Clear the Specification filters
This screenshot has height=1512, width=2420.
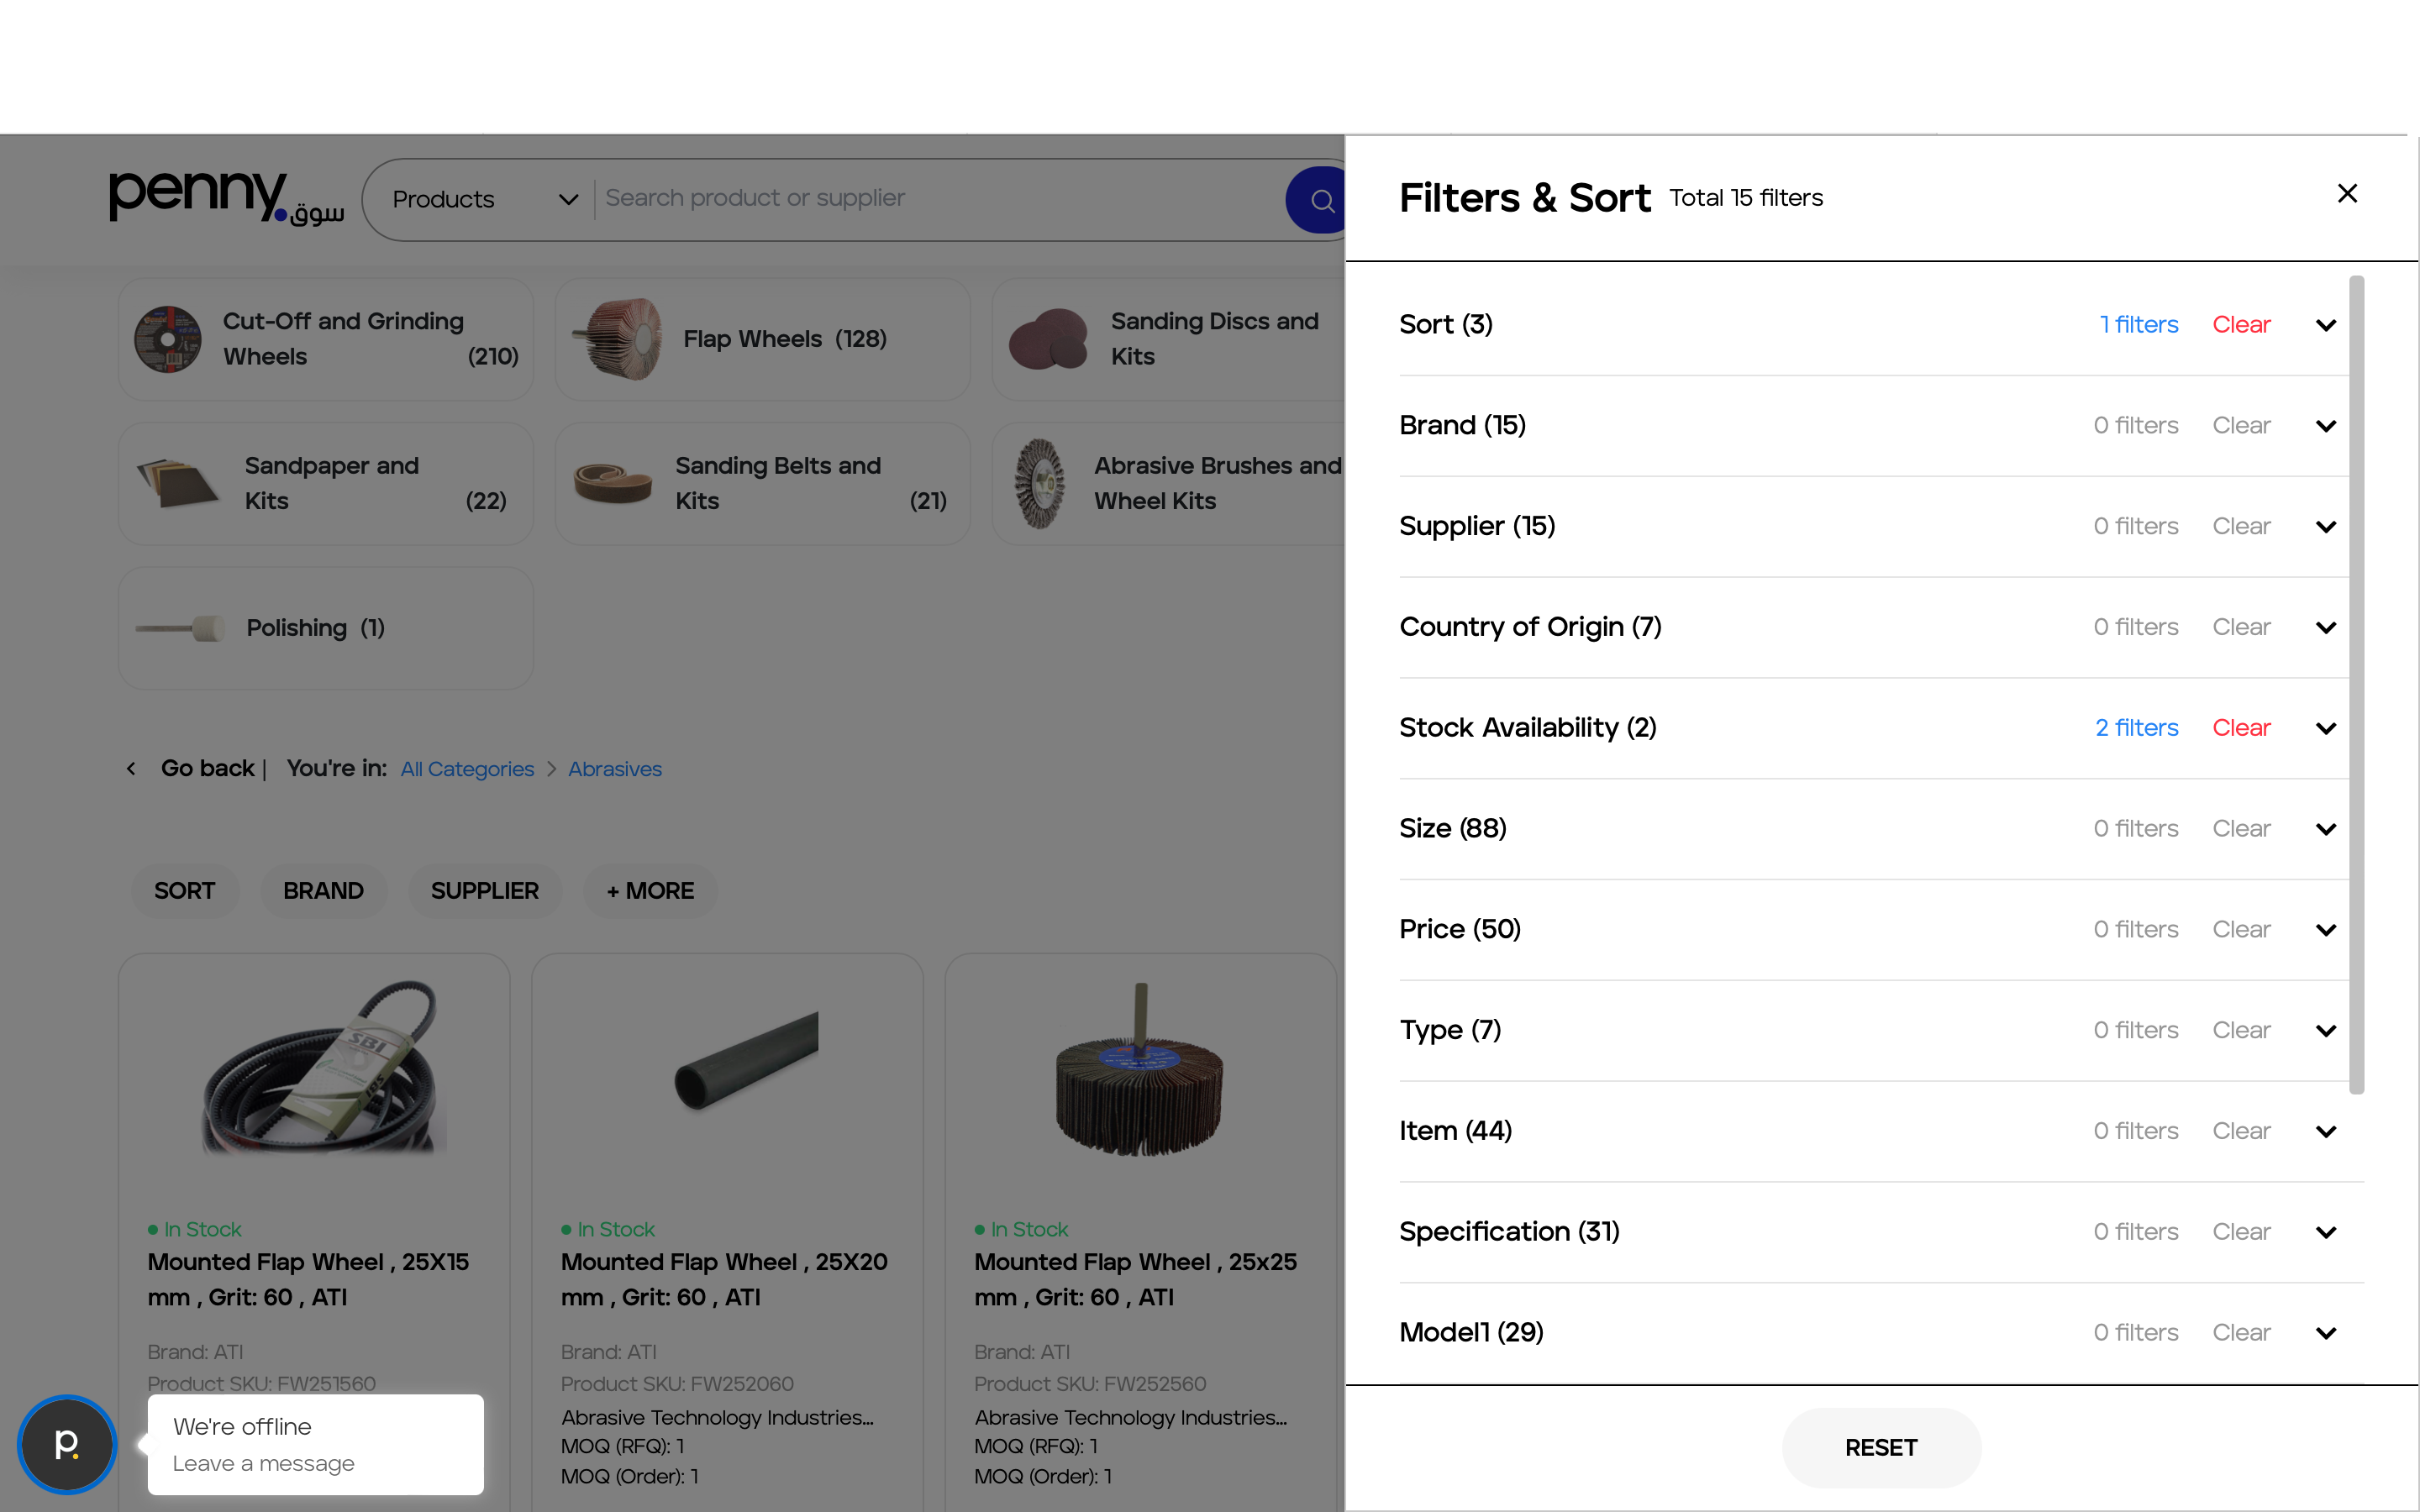[x=2241, y=1232]
